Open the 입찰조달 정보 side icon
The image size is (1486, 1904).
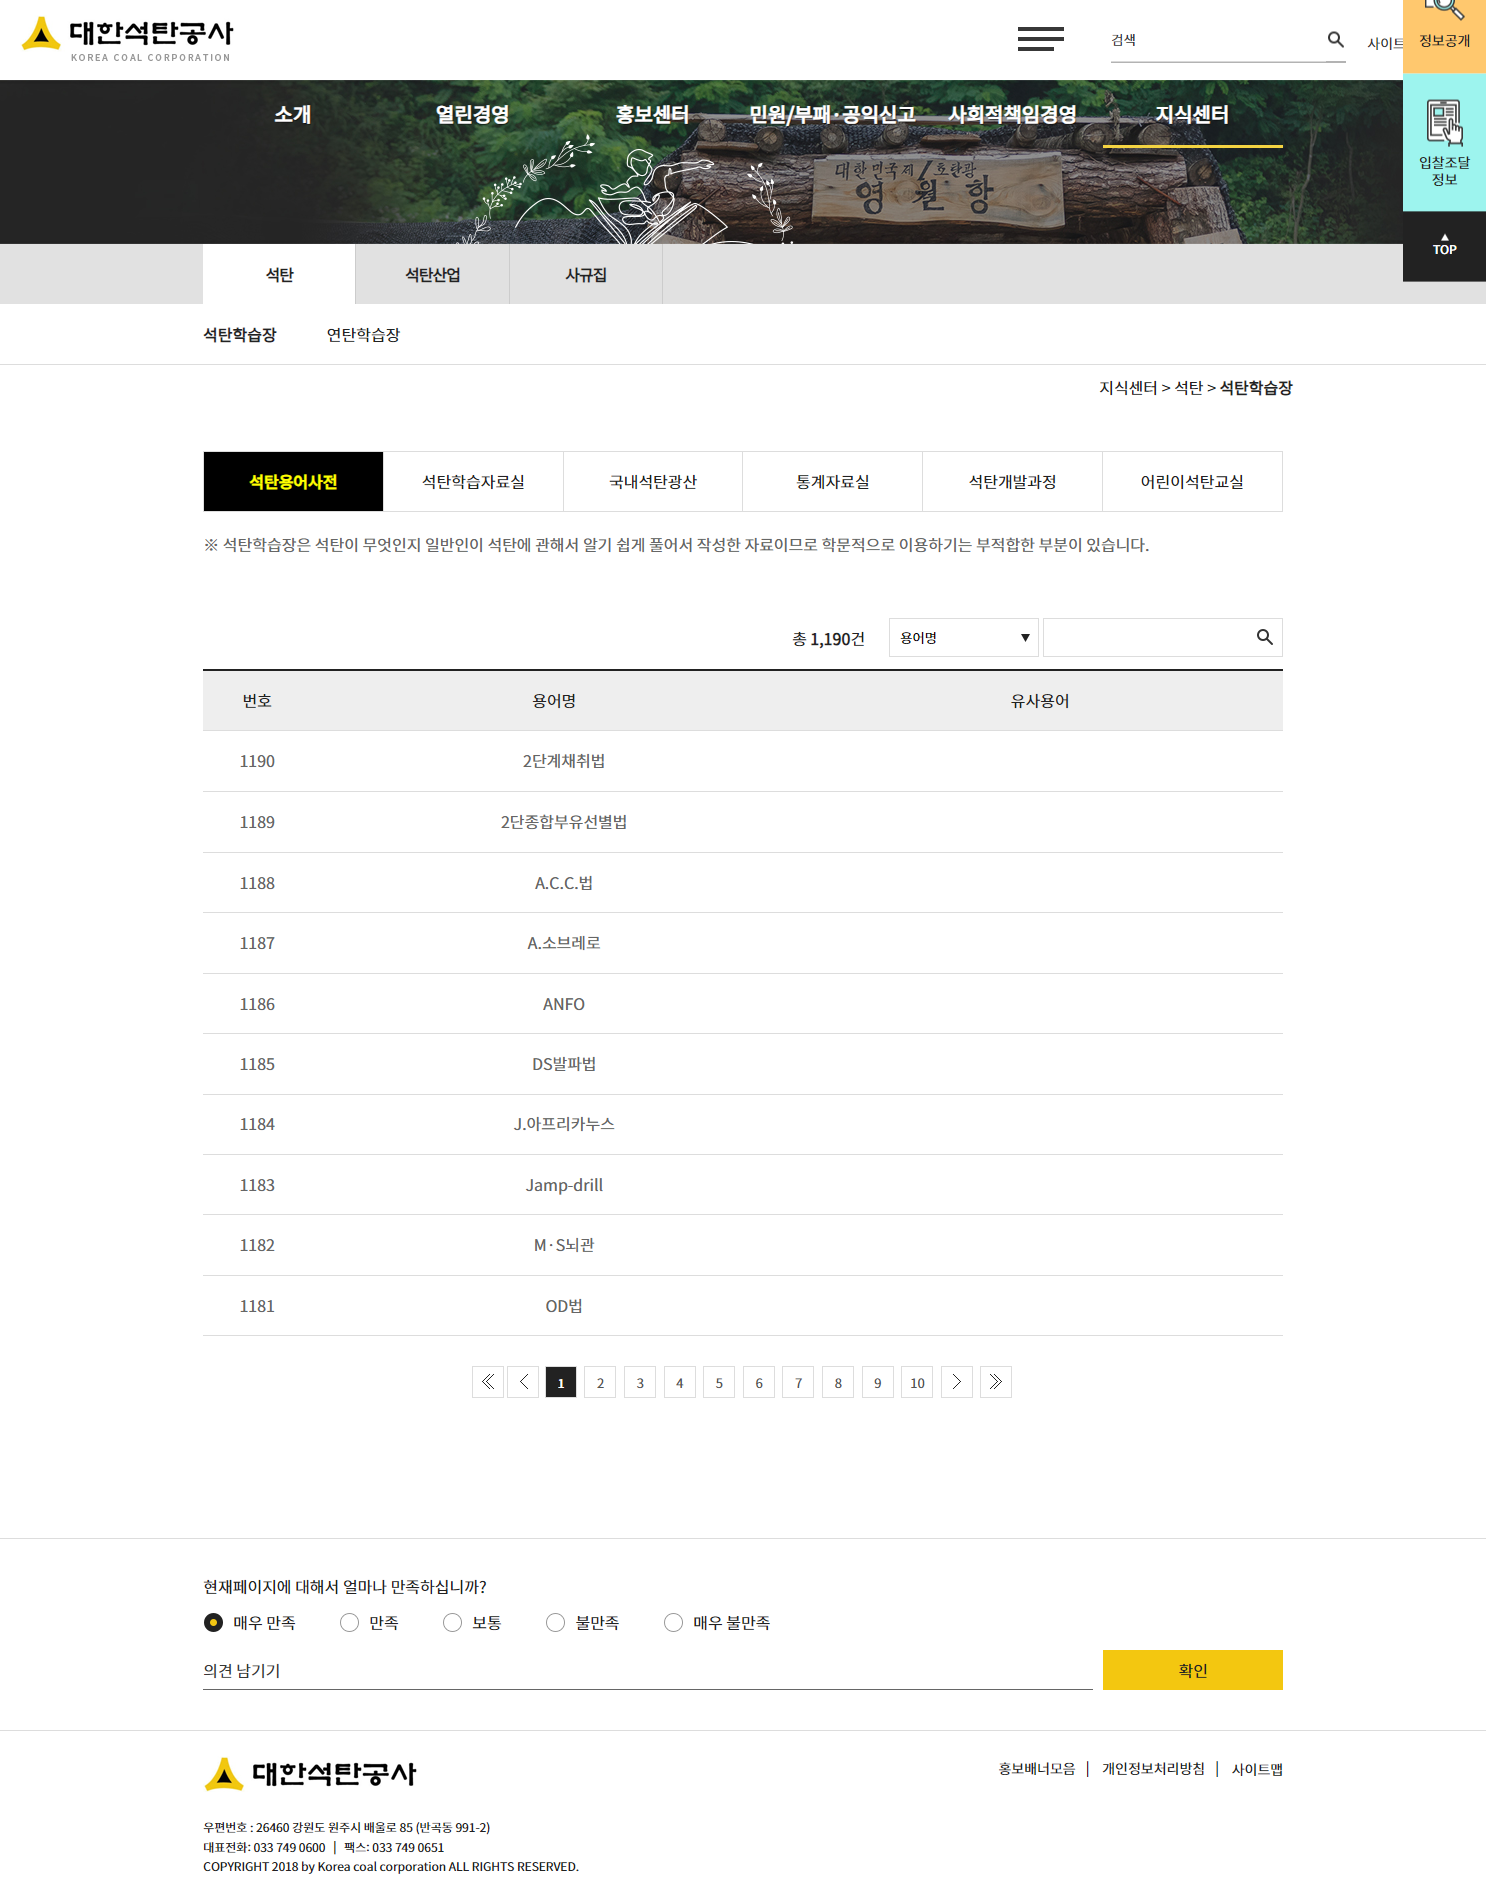click(x=1444, y=143)
